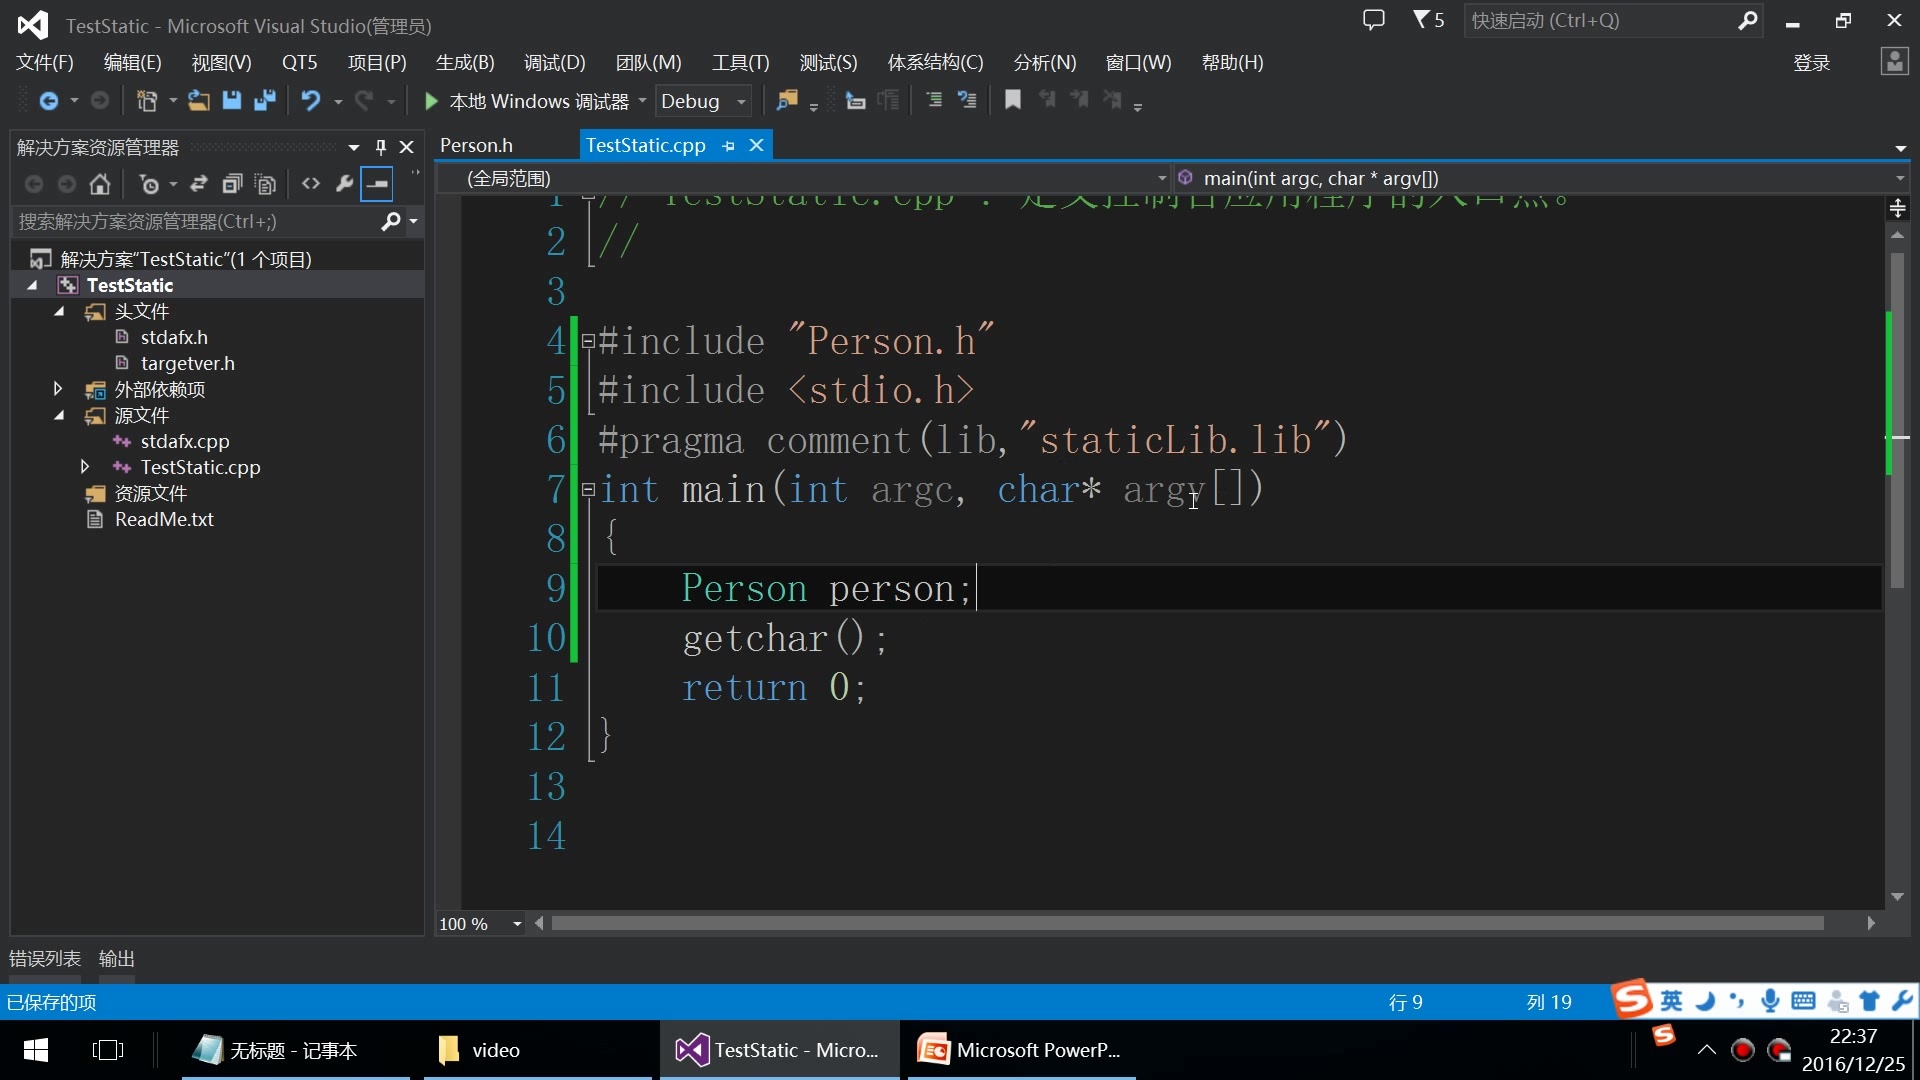
Task: Open the 调试(D) menu
Action: click(x=555, y=62)
